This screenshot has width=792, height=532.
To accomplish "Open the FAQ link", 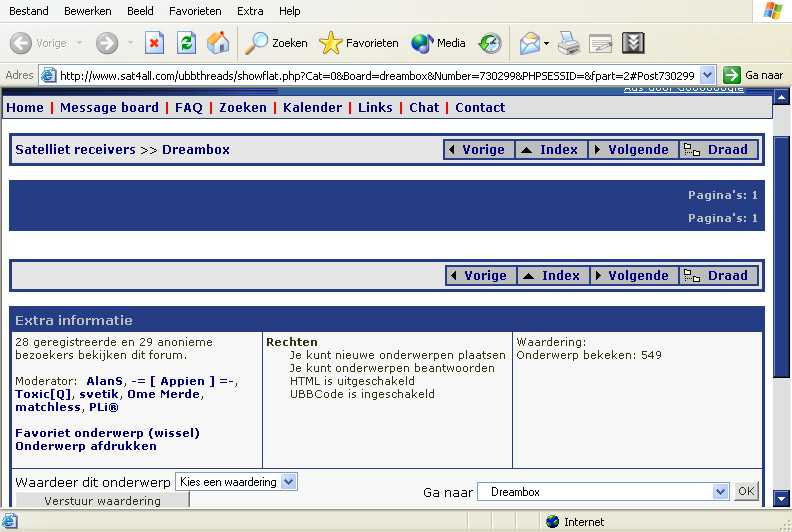I will click(x=188, y=107).
